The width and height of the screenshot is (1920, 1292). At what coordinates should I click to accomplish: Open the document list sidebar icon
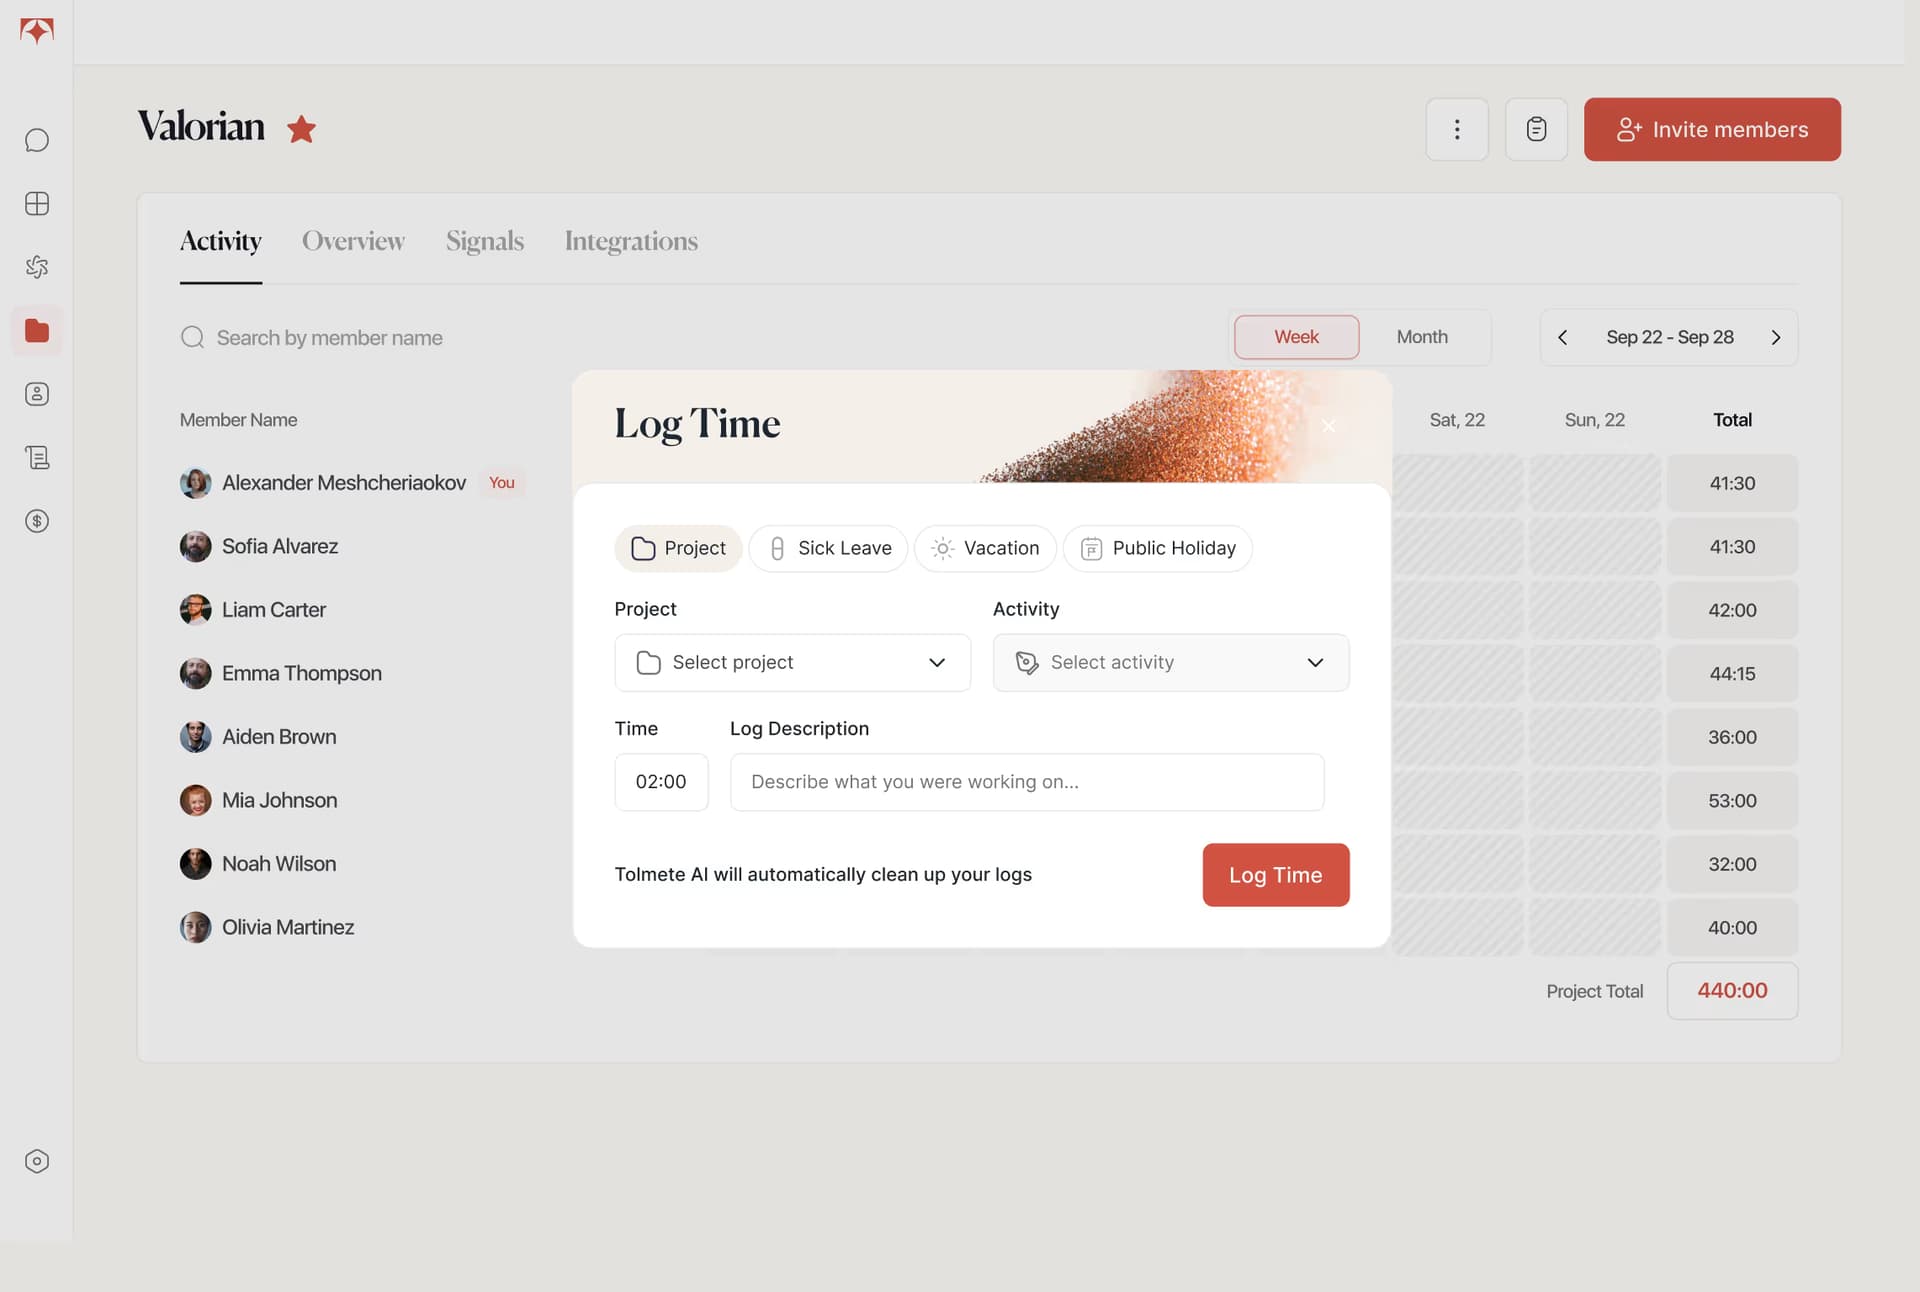click(x=37, y=457)
